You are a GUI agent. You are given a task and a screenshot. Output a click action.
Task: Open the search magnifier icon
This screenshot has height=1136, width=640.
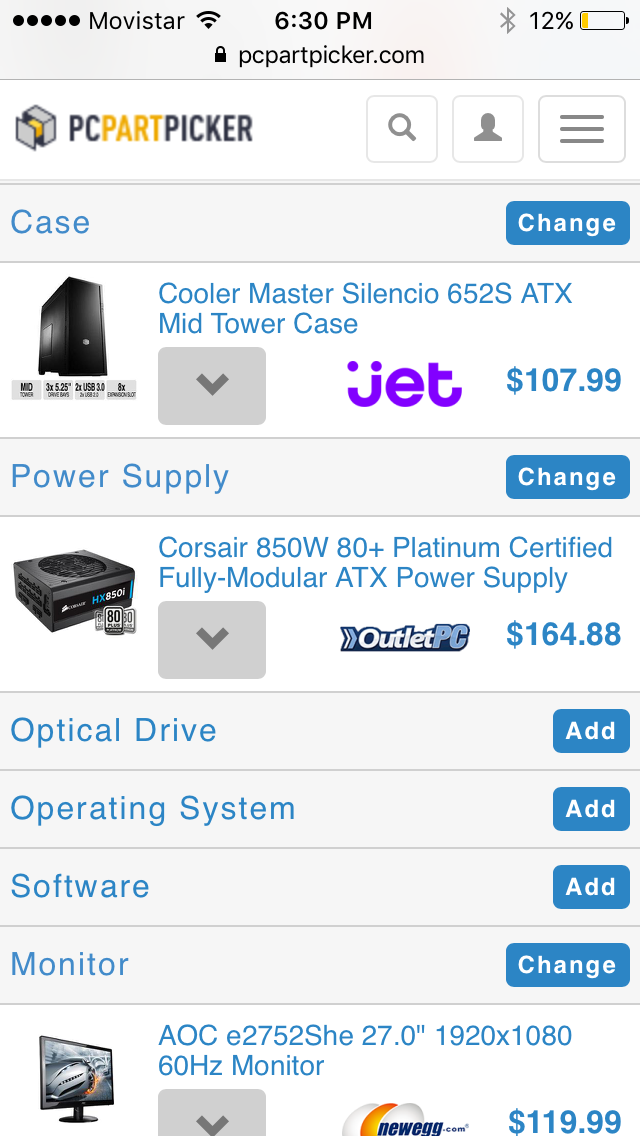[402, 129]
